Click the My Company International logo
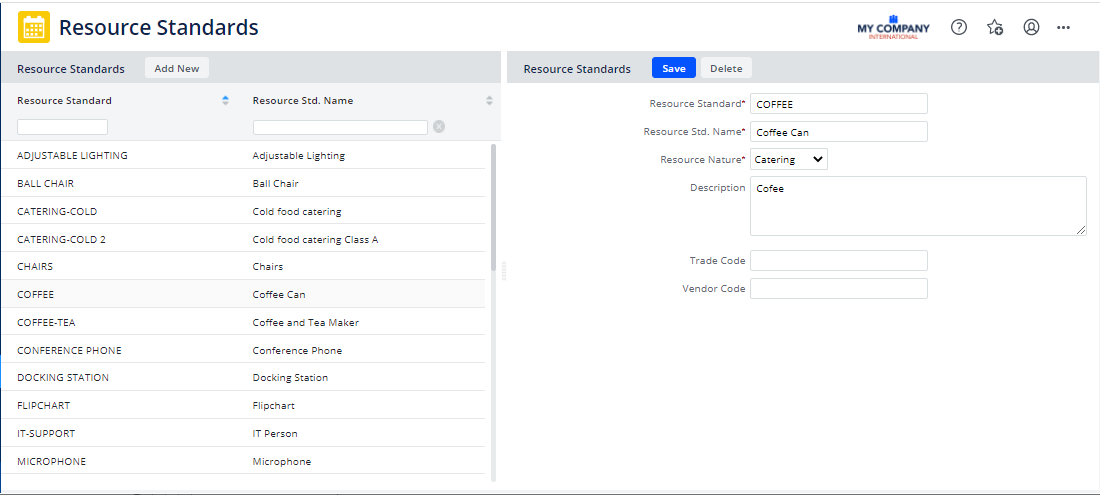Viewport: 1100px width, 495px height. tap(893, 27)
